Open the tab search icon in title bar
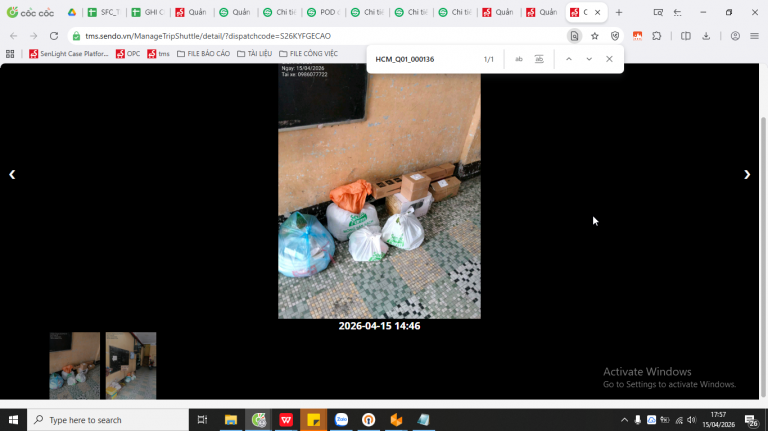This screenshot has height=431, width=768. 658,12
